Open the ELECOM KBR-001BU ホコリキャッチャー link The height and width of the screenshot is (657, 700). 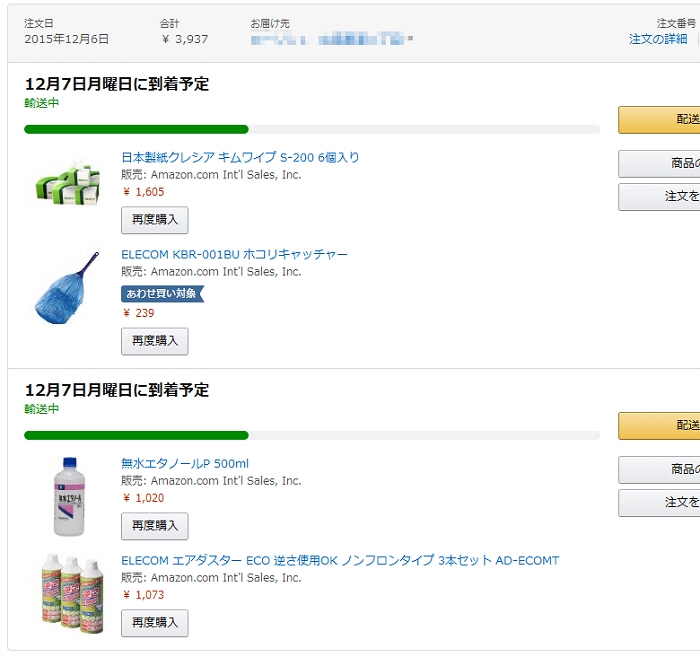pos(234,254)
